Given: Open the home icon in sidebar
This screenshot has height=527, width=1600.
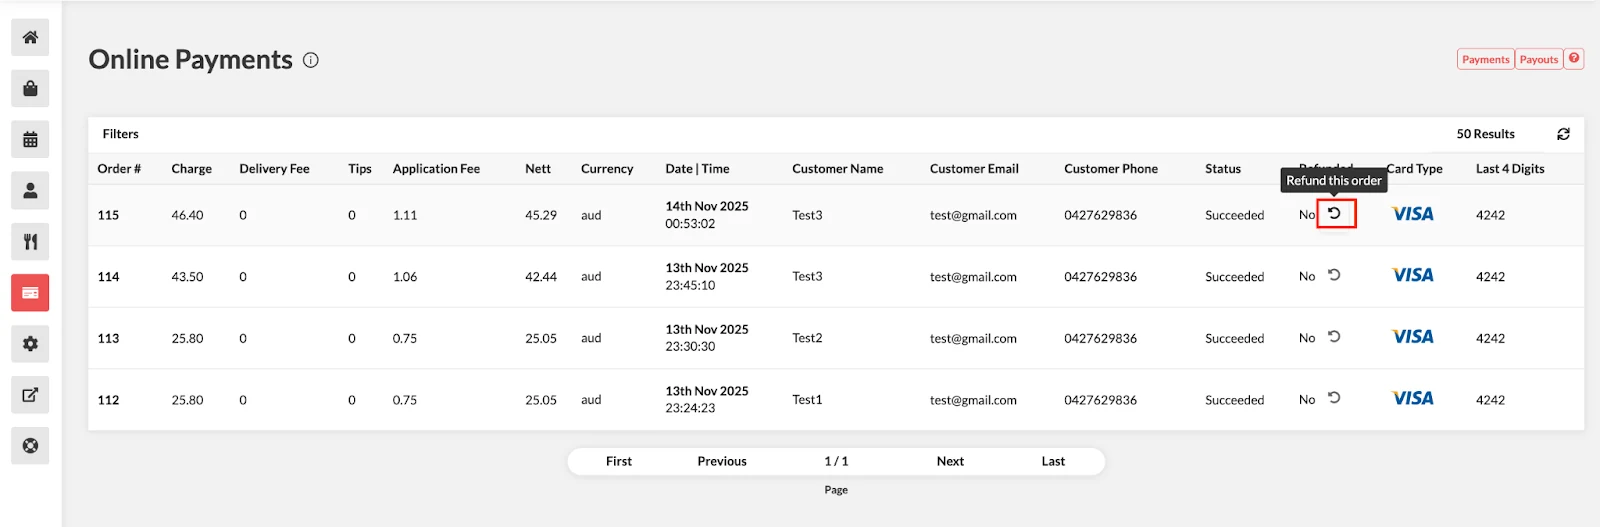Looking at the screenshot, I should (30, 38).
